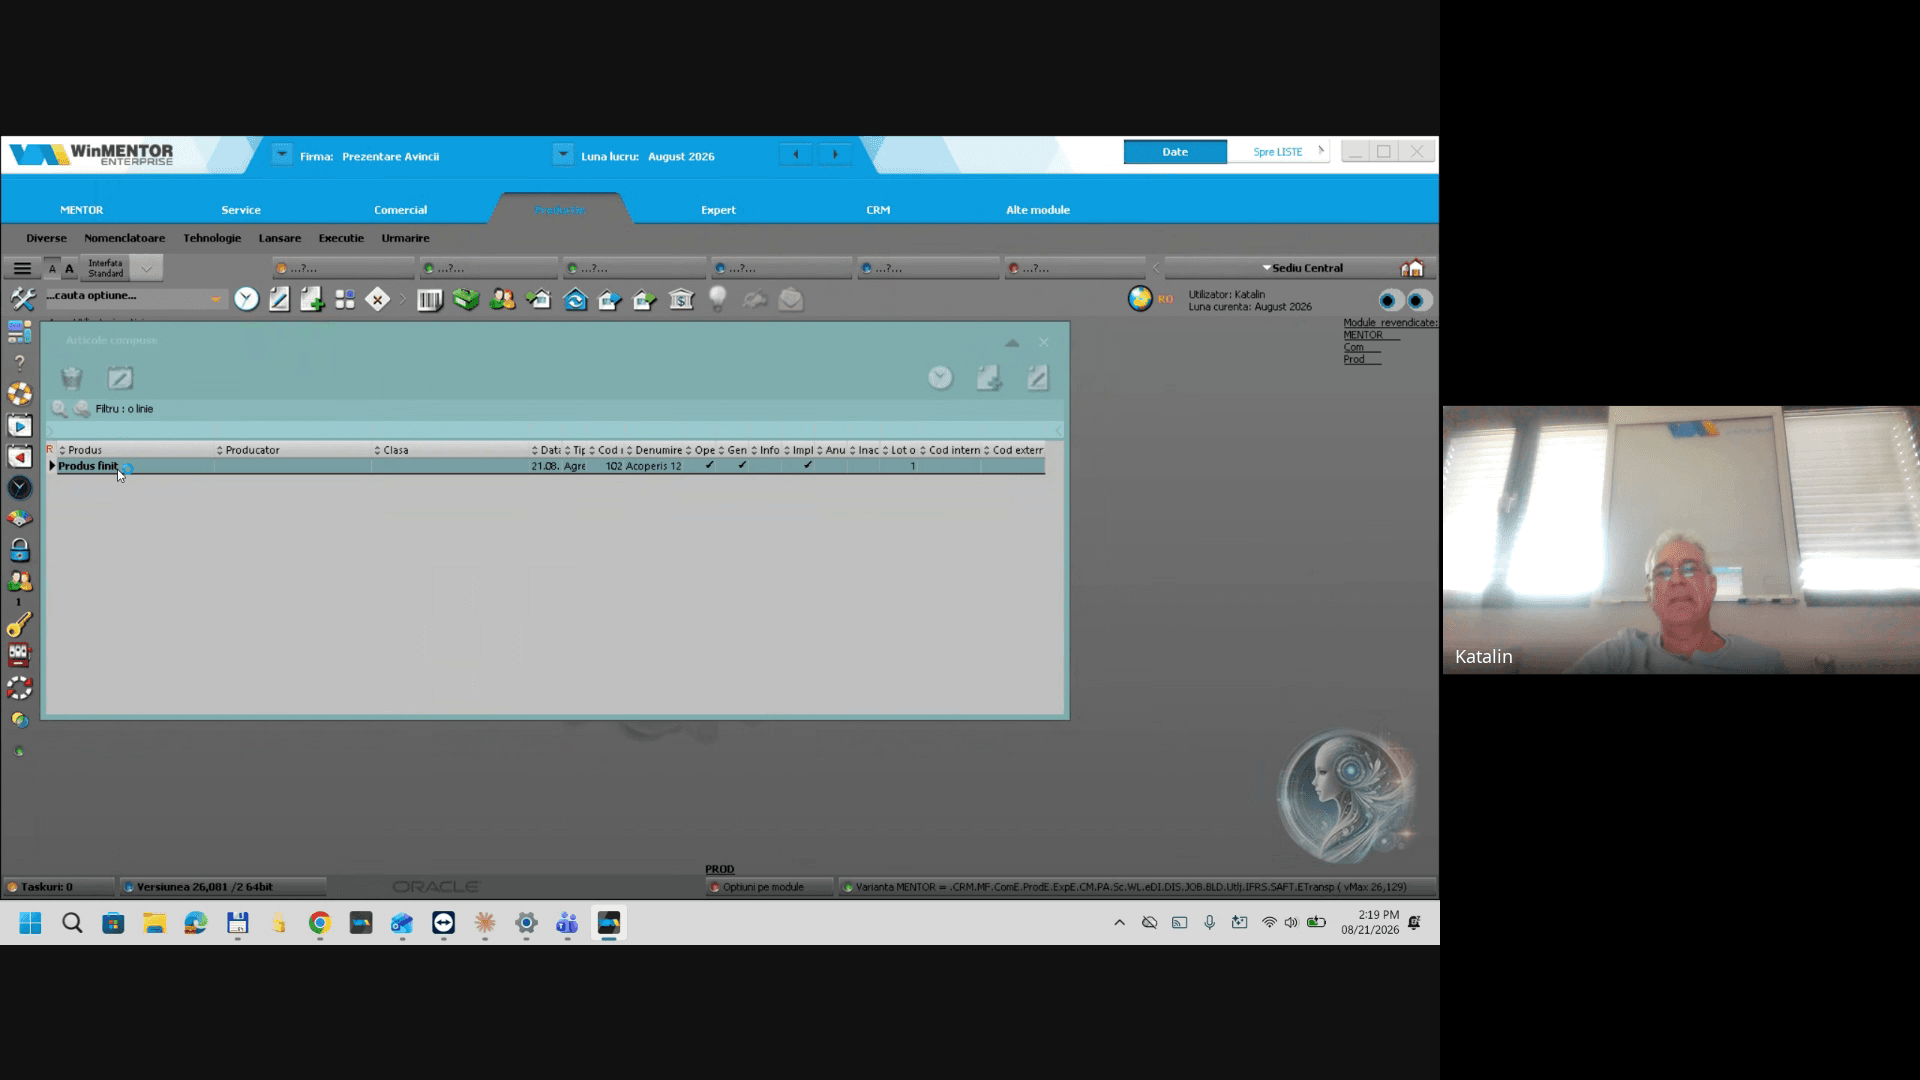This screenshot has height=1080, width=1920.
Task: Click the bank building icon
Action: coord(681,299)
